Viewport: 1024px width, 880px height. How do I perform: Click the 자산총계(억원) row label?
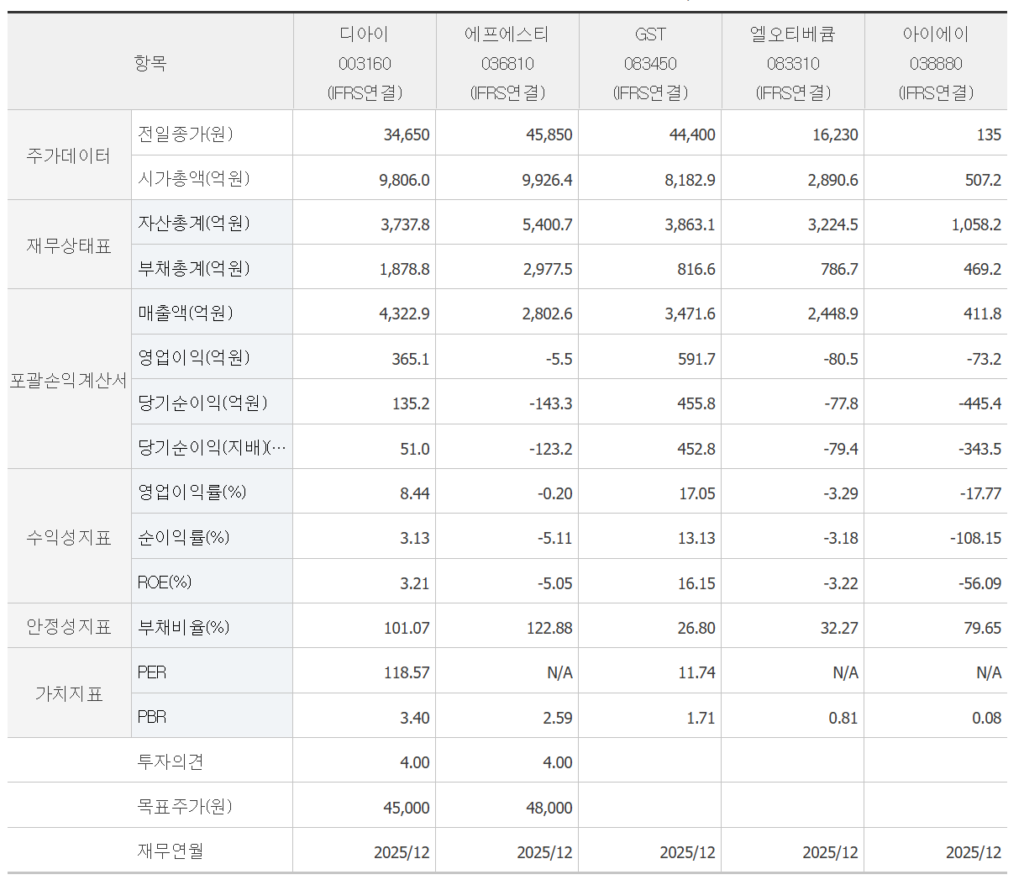point(194,223)
